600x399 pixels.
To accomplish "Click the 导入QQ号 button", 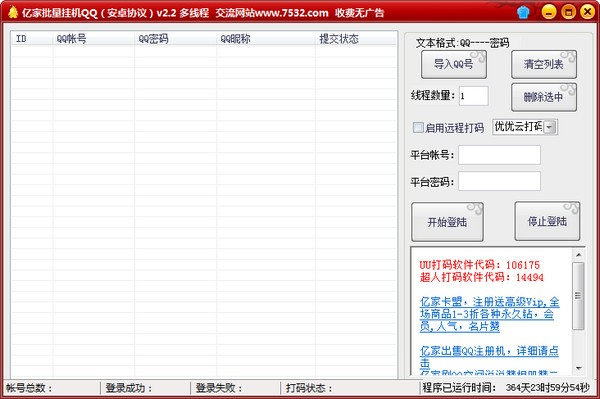I will click(x=454, y=64).
